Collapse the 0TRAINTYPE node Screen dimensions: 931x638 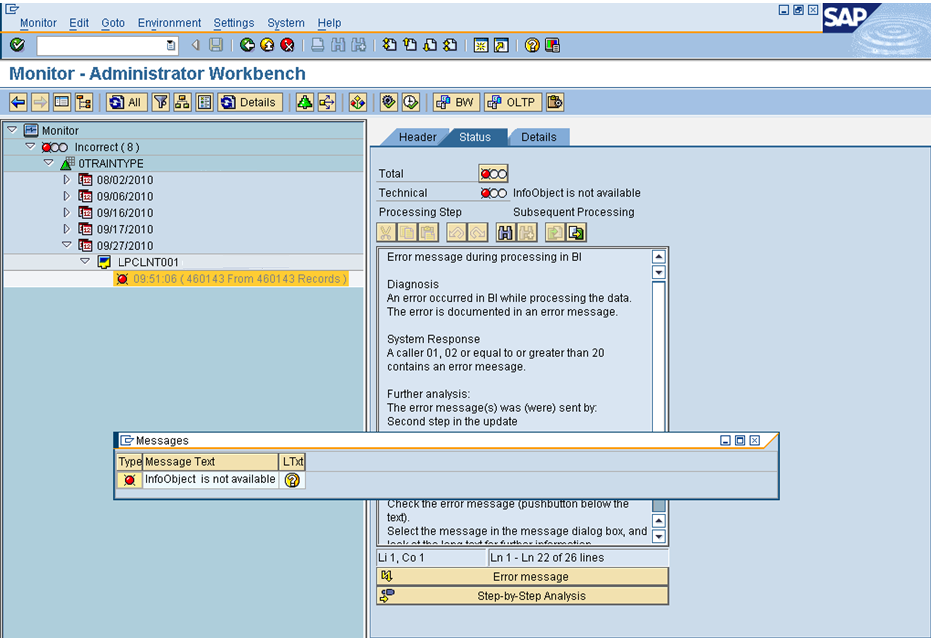[49, 163]
